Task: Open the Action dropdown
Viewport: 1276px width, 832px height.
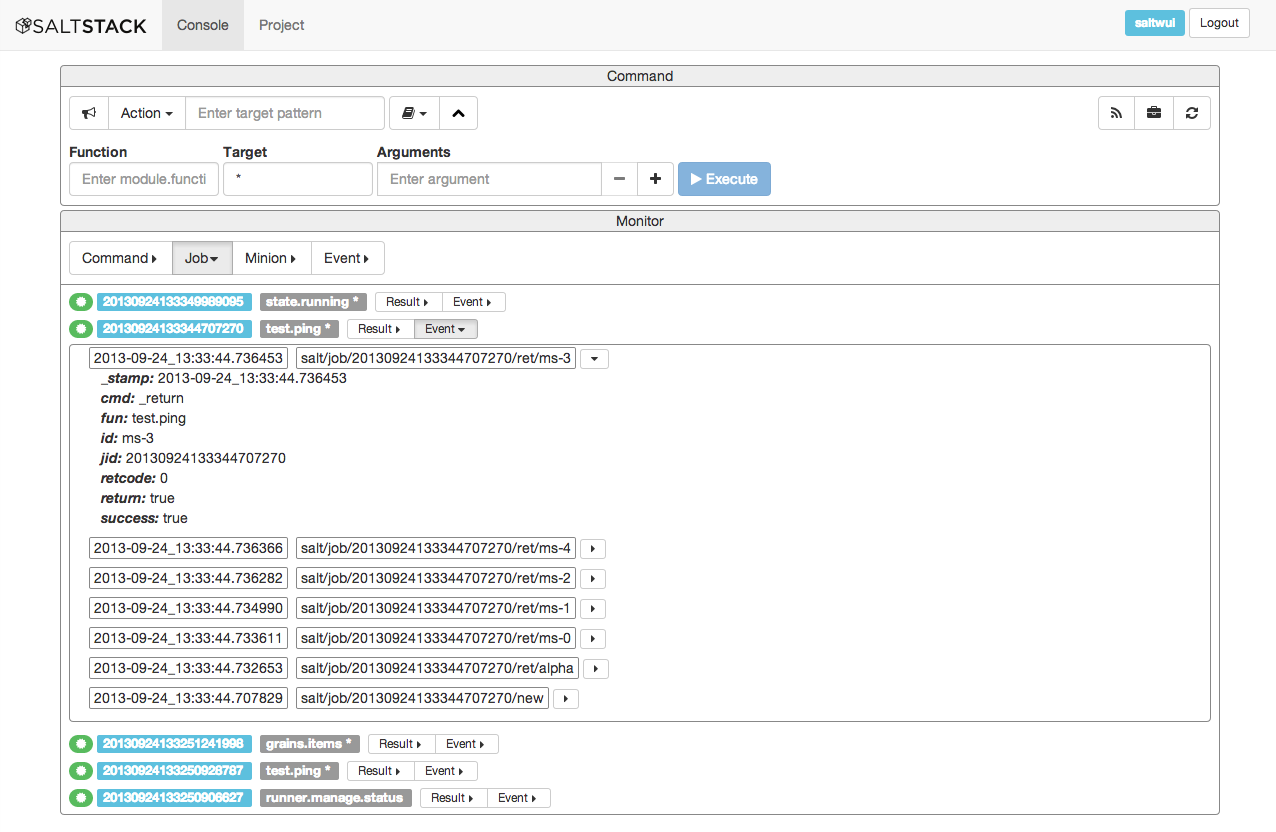Action: pyautogui.click(x=146, y=112)
